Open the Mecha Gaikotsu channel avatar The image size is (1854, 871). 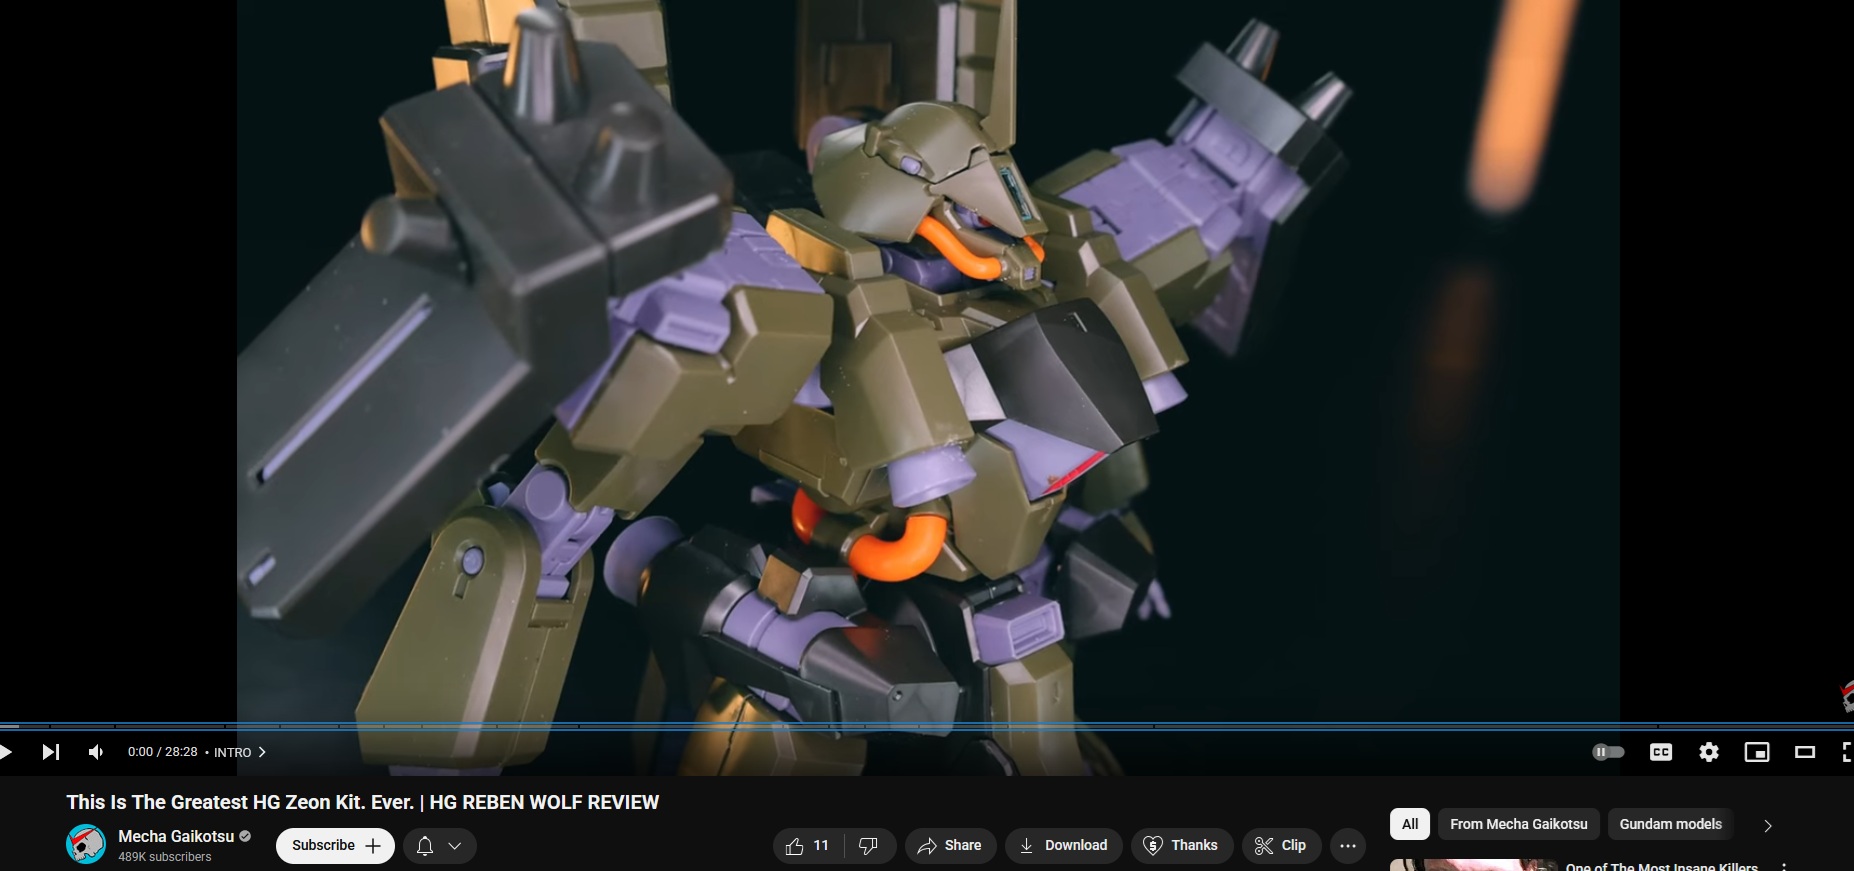(86, 844)
